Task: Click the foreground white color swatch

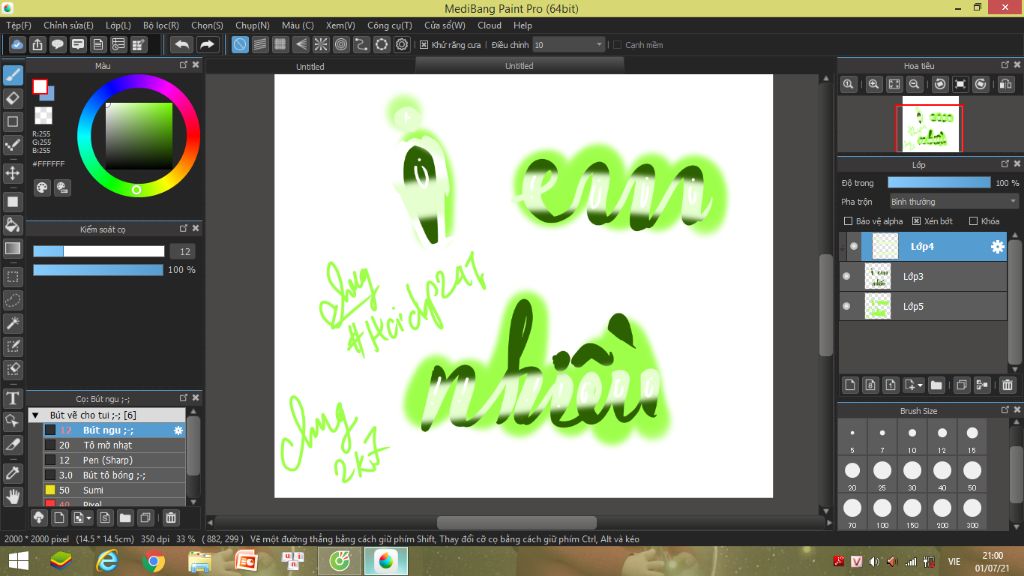Action: point(40,86)
